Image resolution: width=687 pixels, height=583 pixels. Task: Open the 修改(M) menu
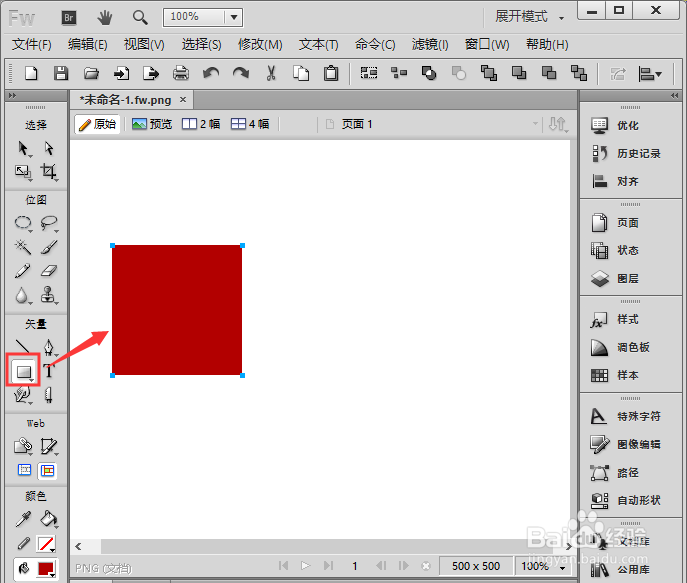tap(260, 44)
